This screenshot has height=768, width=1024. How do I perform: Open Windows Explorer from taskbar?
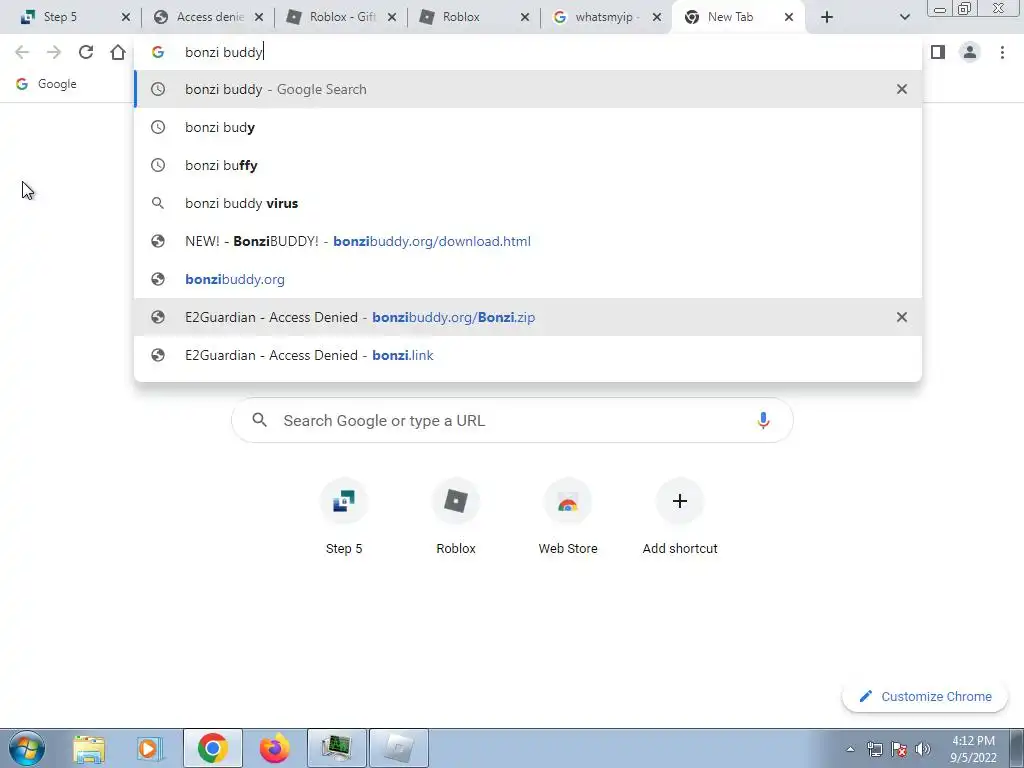tap(88, 748)
